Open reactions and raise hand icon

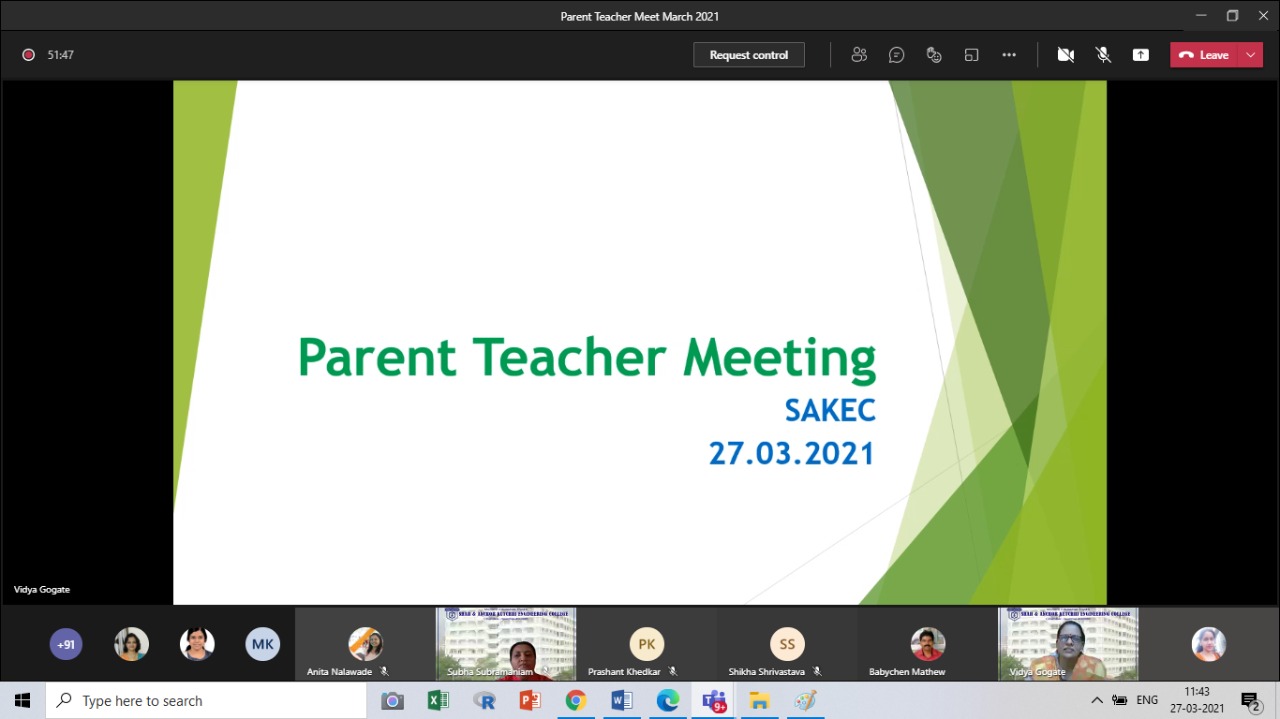(x=934, y=55)
